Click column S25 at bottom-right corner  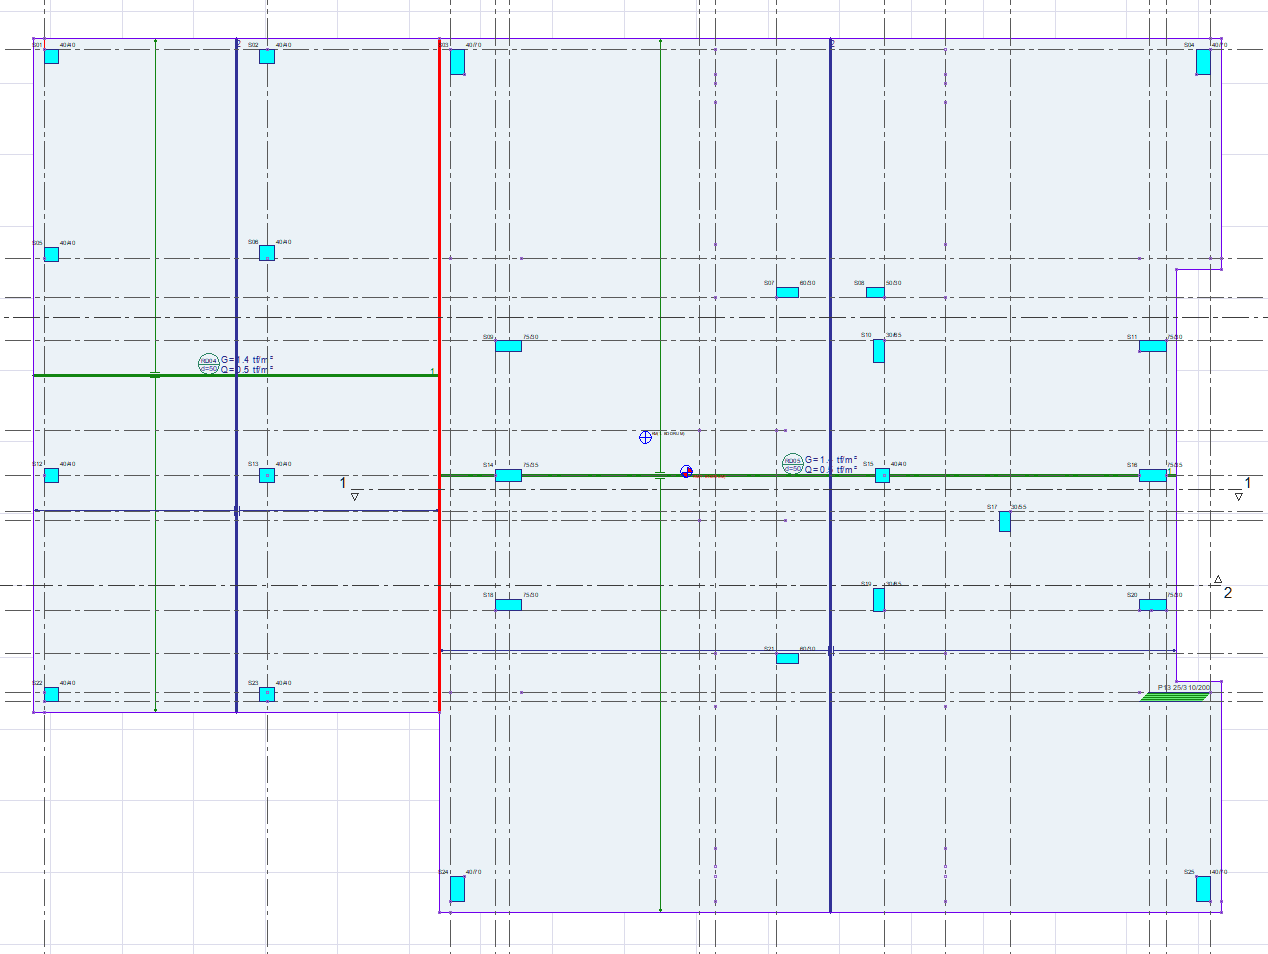pyautogui.click(x=1203, y=889)
